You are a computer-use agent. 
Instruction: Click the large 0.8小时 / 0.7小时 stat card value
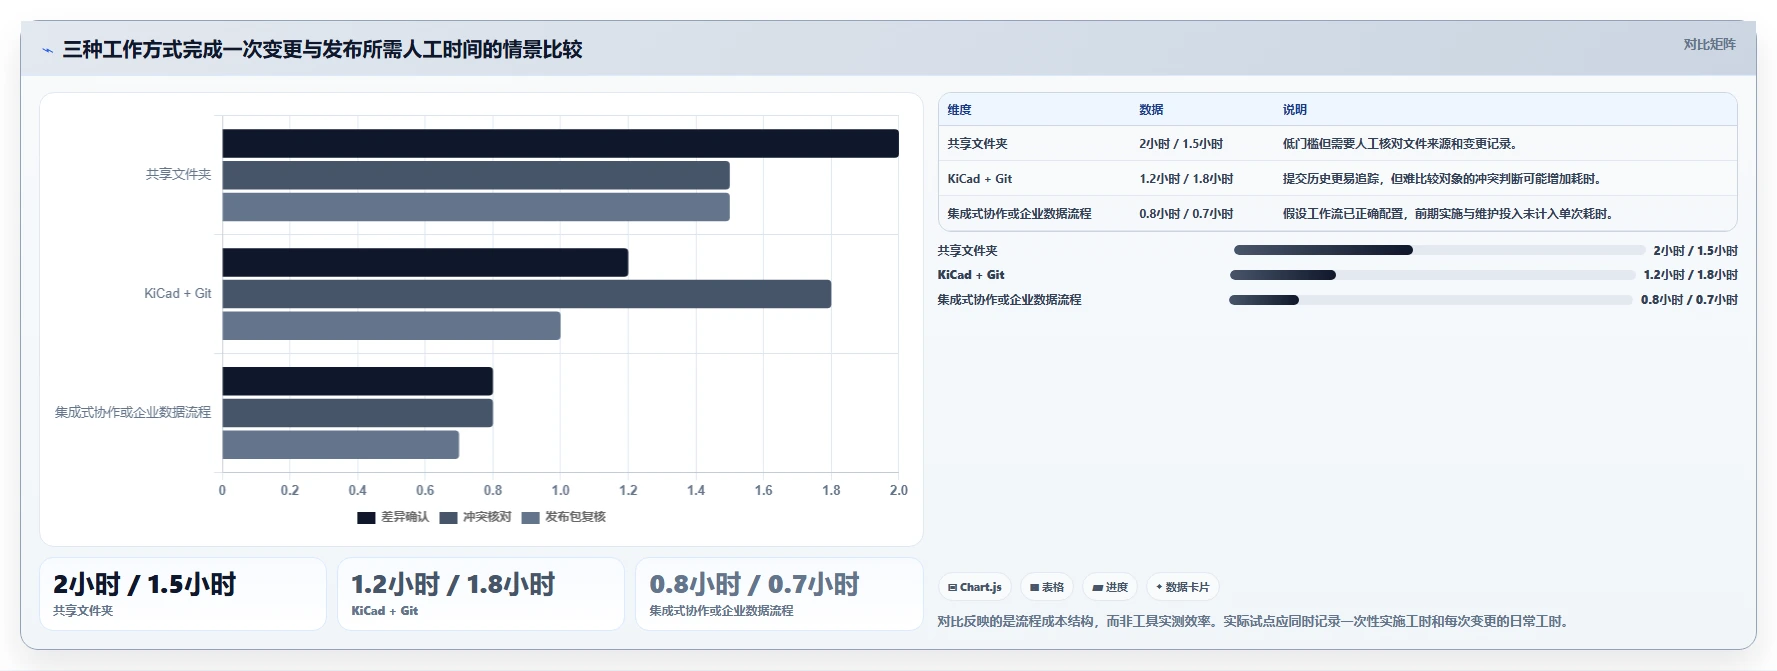[x=754, y=584]
